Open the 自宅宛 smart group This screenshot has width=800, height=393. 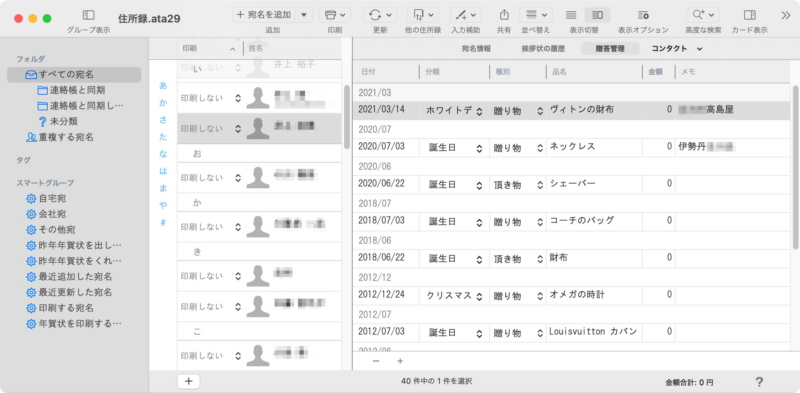coord(46,198)
